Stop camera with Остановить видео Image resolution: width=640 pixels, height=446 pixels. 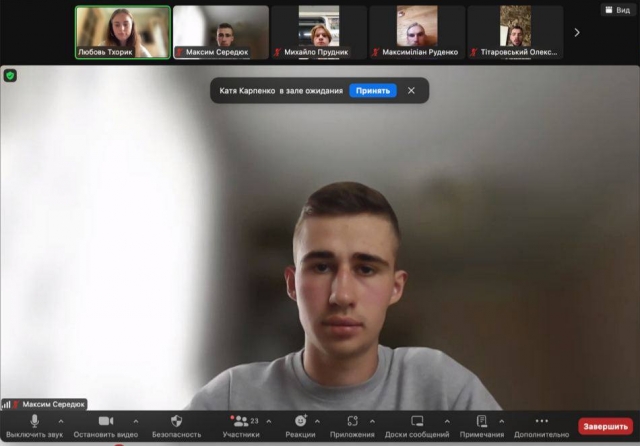(106, 426)
